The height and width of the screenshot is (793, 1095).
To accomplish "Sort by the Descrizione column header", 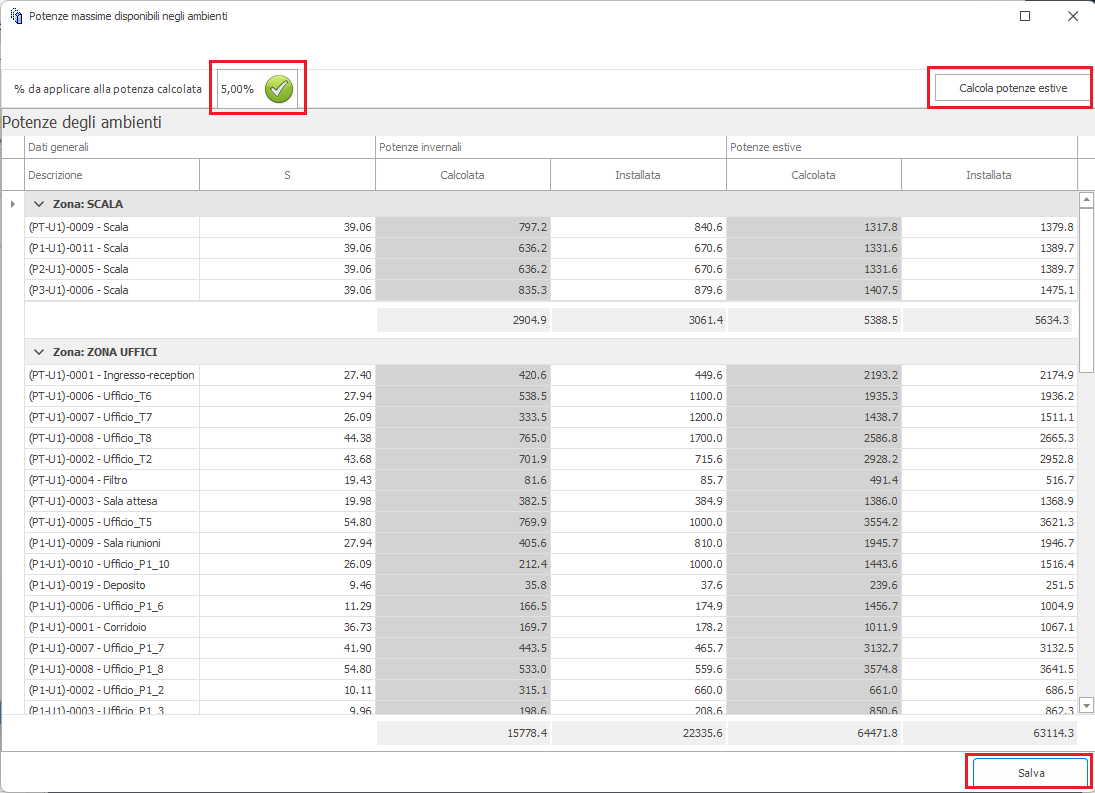I will (x=112, y=175).
